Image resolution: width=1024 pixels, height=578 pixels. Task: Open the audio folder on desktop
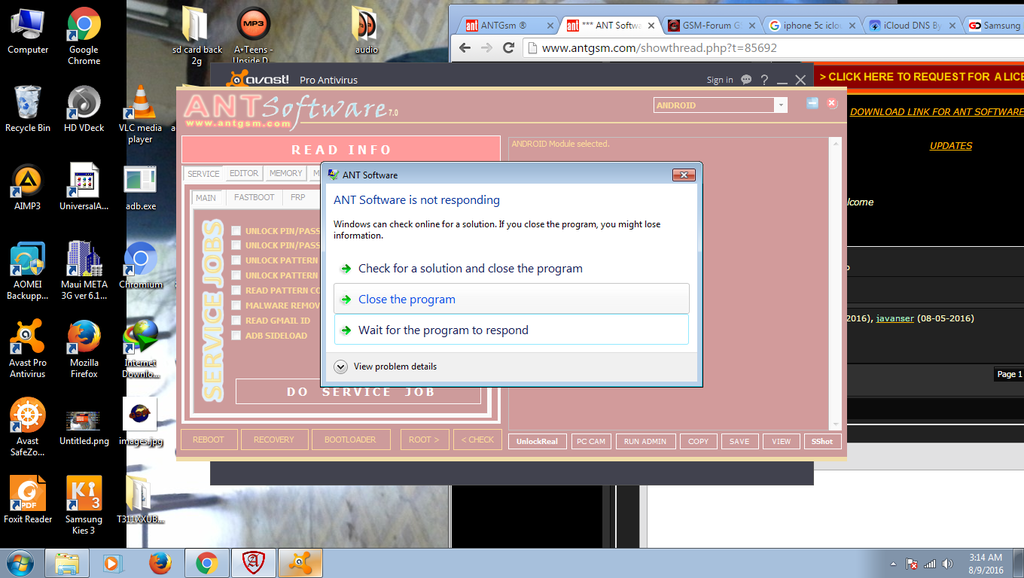pyautogui.click(x=366, y=31)
